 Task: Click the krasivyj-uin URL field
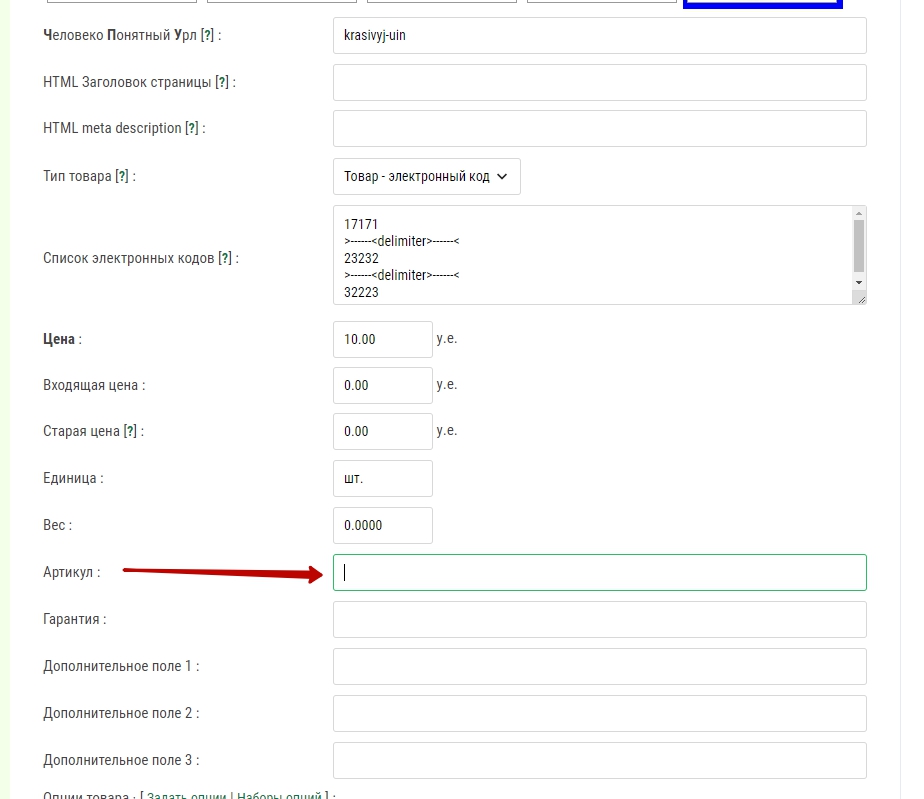599,35
